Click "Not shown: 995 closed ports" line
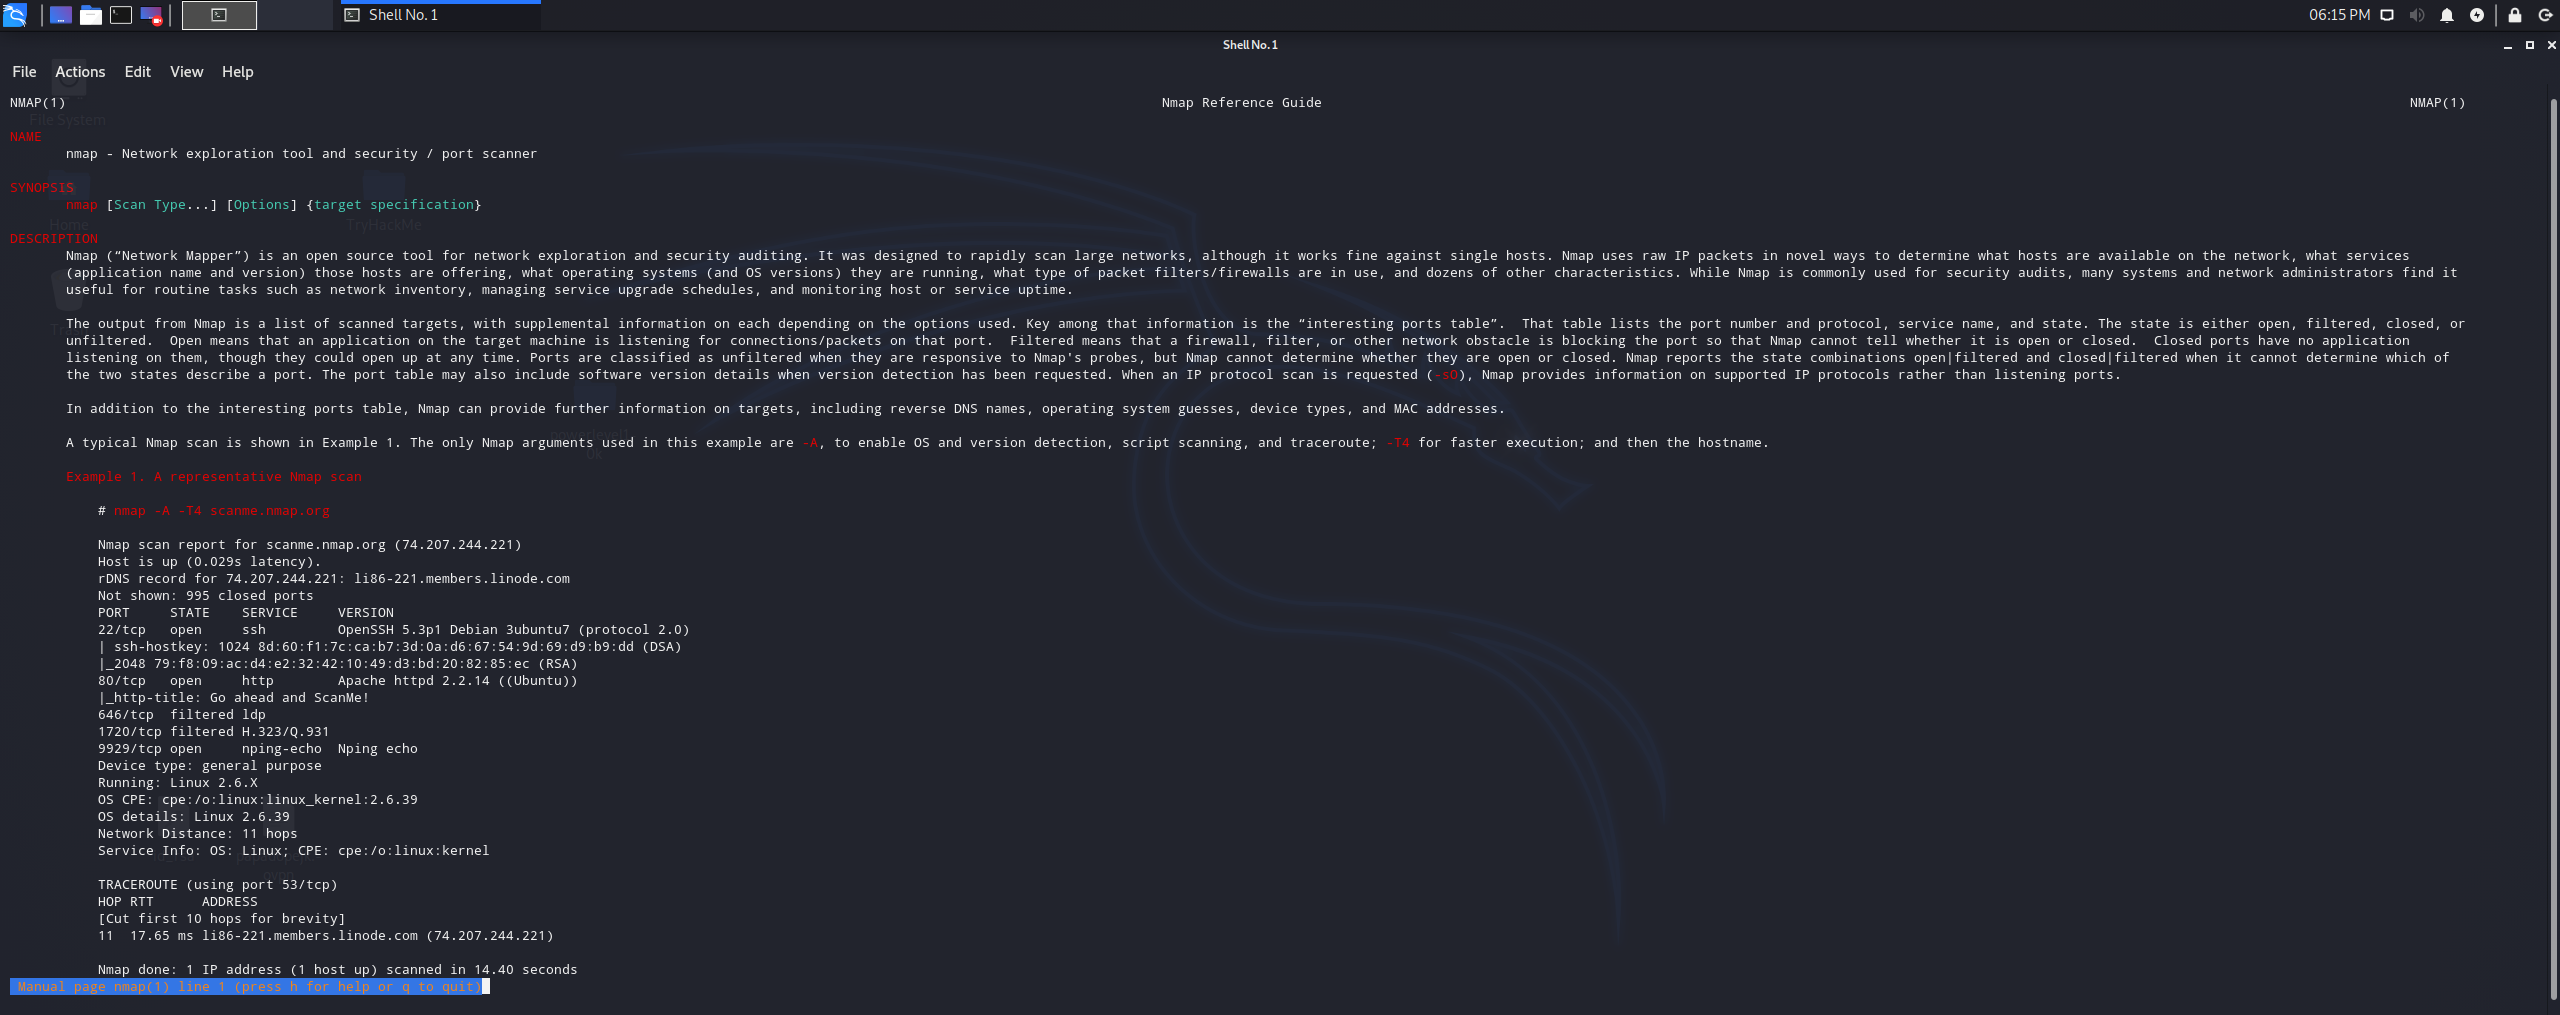Image resolution: width=2560 pixels, height=1015 pixels. [x=206, y=596]
